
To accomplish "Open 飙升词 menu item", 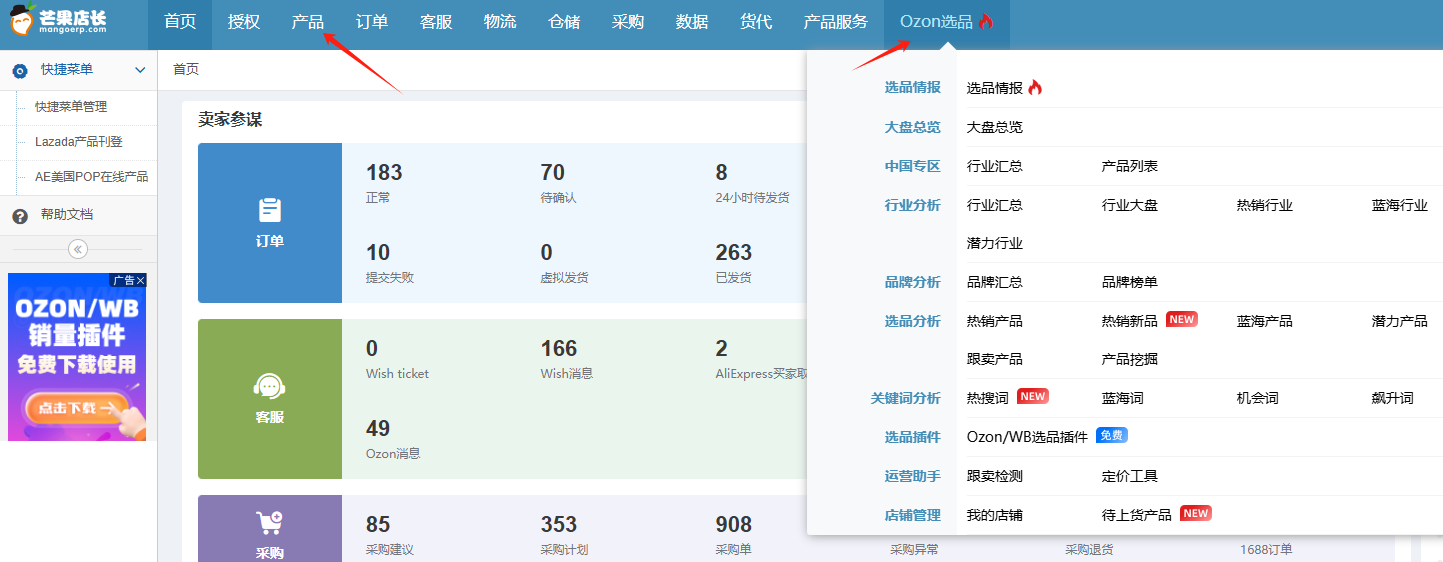I will (x=1393, y=398).
